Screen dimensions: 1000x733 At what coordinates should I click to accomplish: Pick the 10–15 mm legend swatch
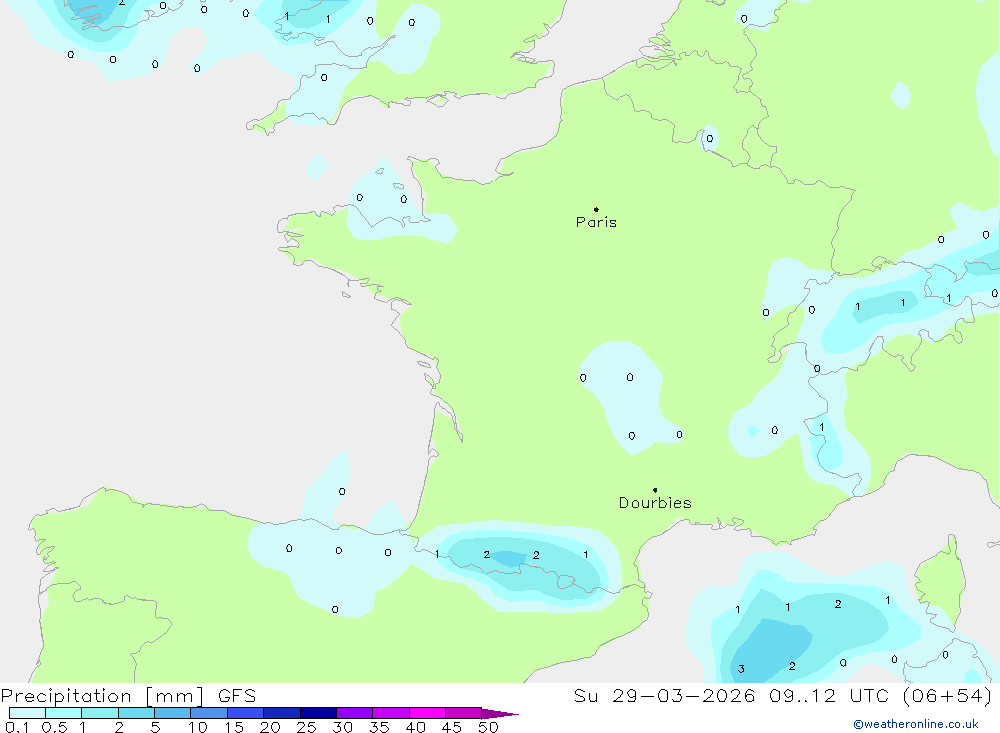[x=209, y=713]
